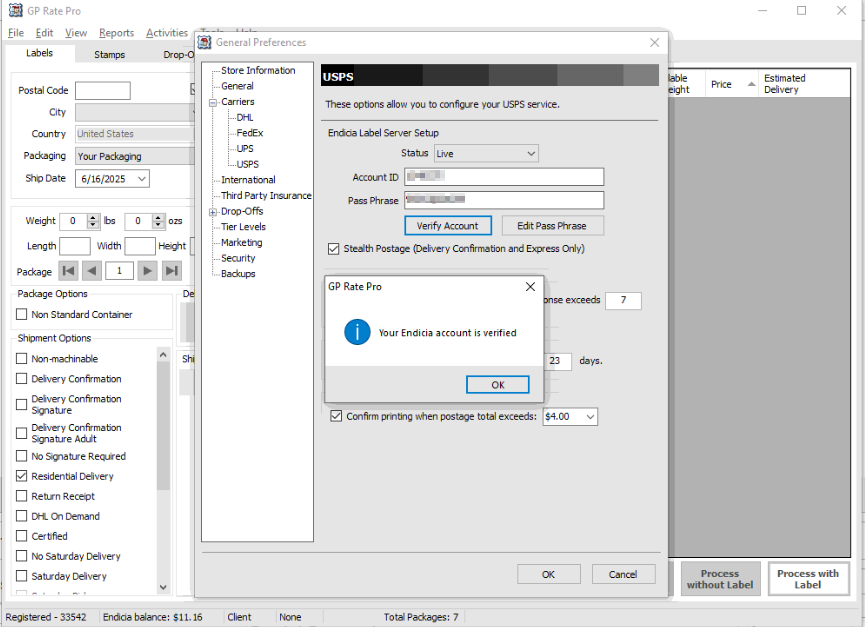Cancel the General Preferences dialog

click(623, 574)
